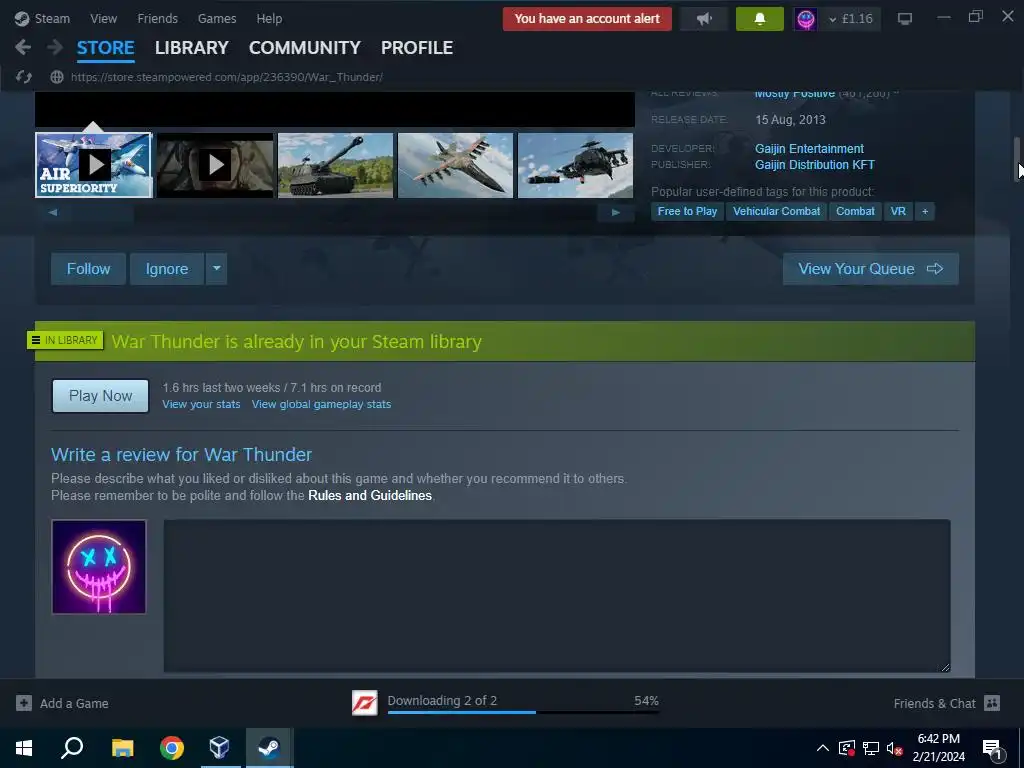Open the Gaijin Distribution KFT publisher link
1024x768 pixels.
click(814, 165)
